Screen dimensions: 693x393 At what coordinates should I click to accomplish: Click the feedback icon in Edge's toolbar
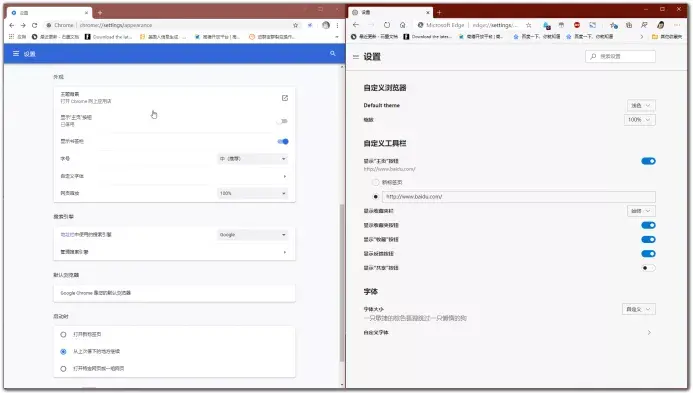click(x=644, y=25)
